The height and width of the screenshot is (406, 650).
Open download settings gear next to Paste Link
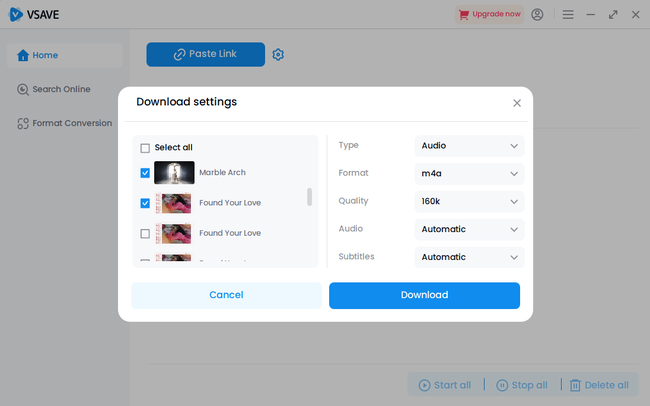pos(278,54)
